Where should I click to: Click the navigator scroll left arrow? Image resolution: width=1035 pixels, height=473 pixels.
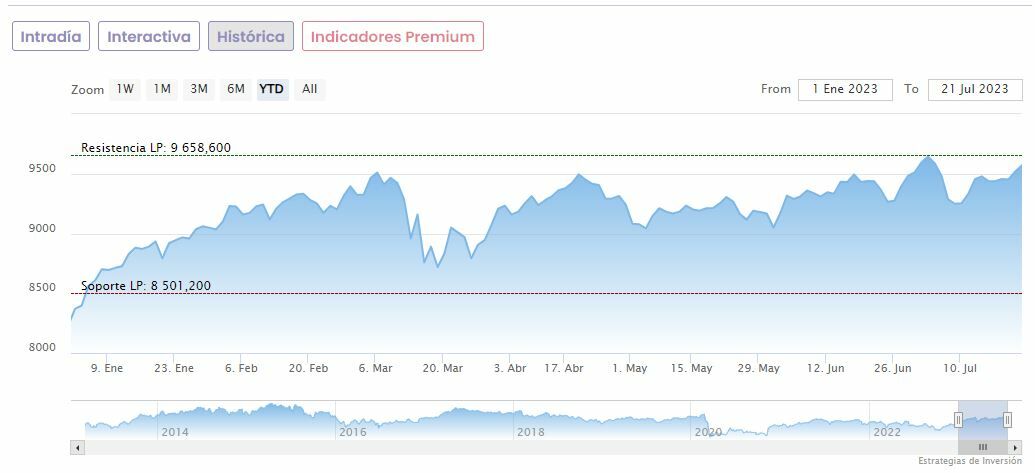[x=77, y=448]
